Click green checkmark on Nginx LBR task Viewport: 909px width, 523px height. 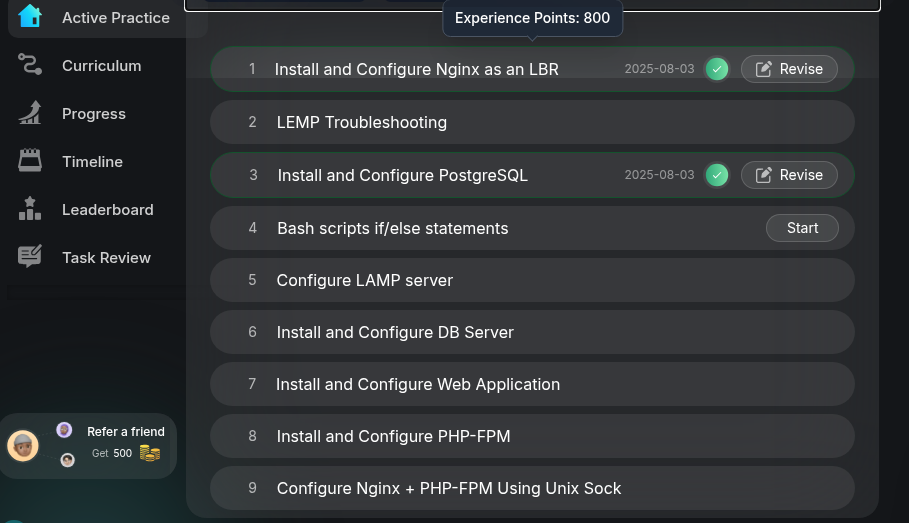(x=717, y=69)
